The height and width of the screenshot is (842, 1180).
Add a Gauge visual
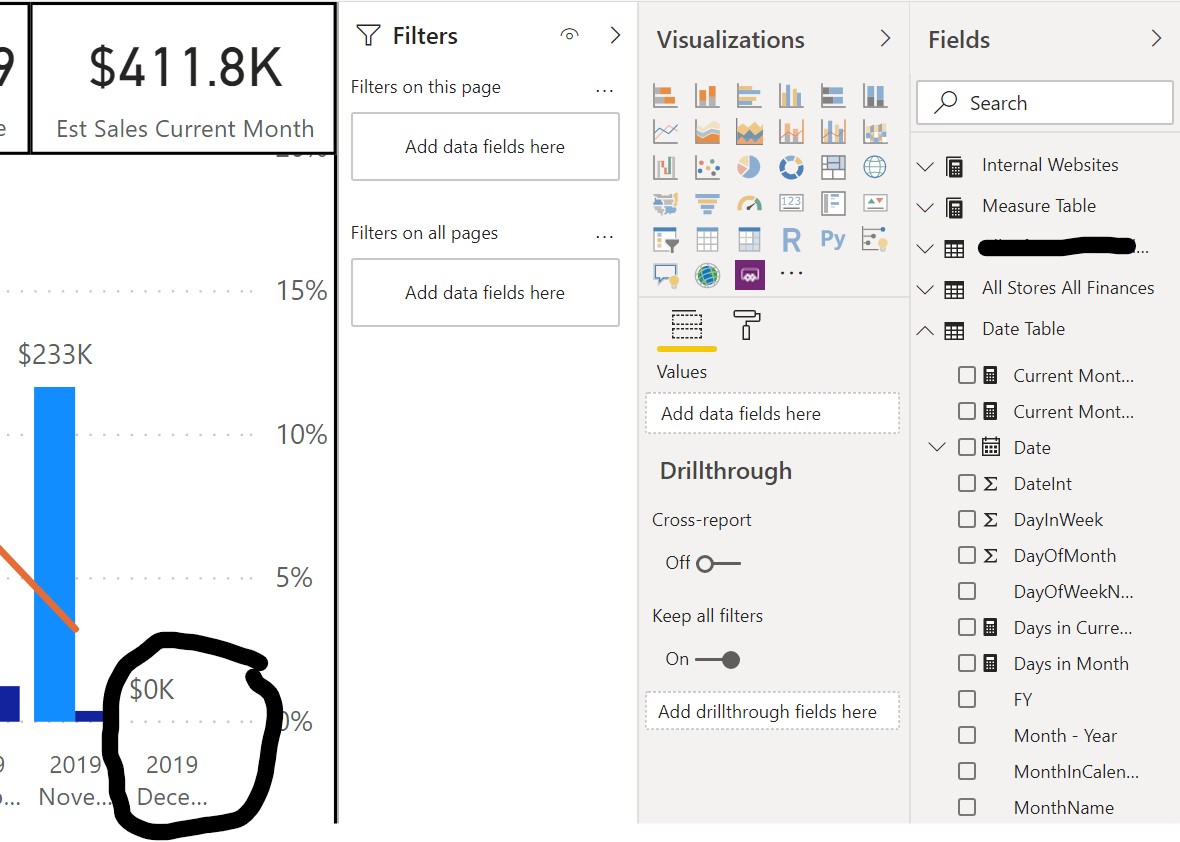click(749, 203)
